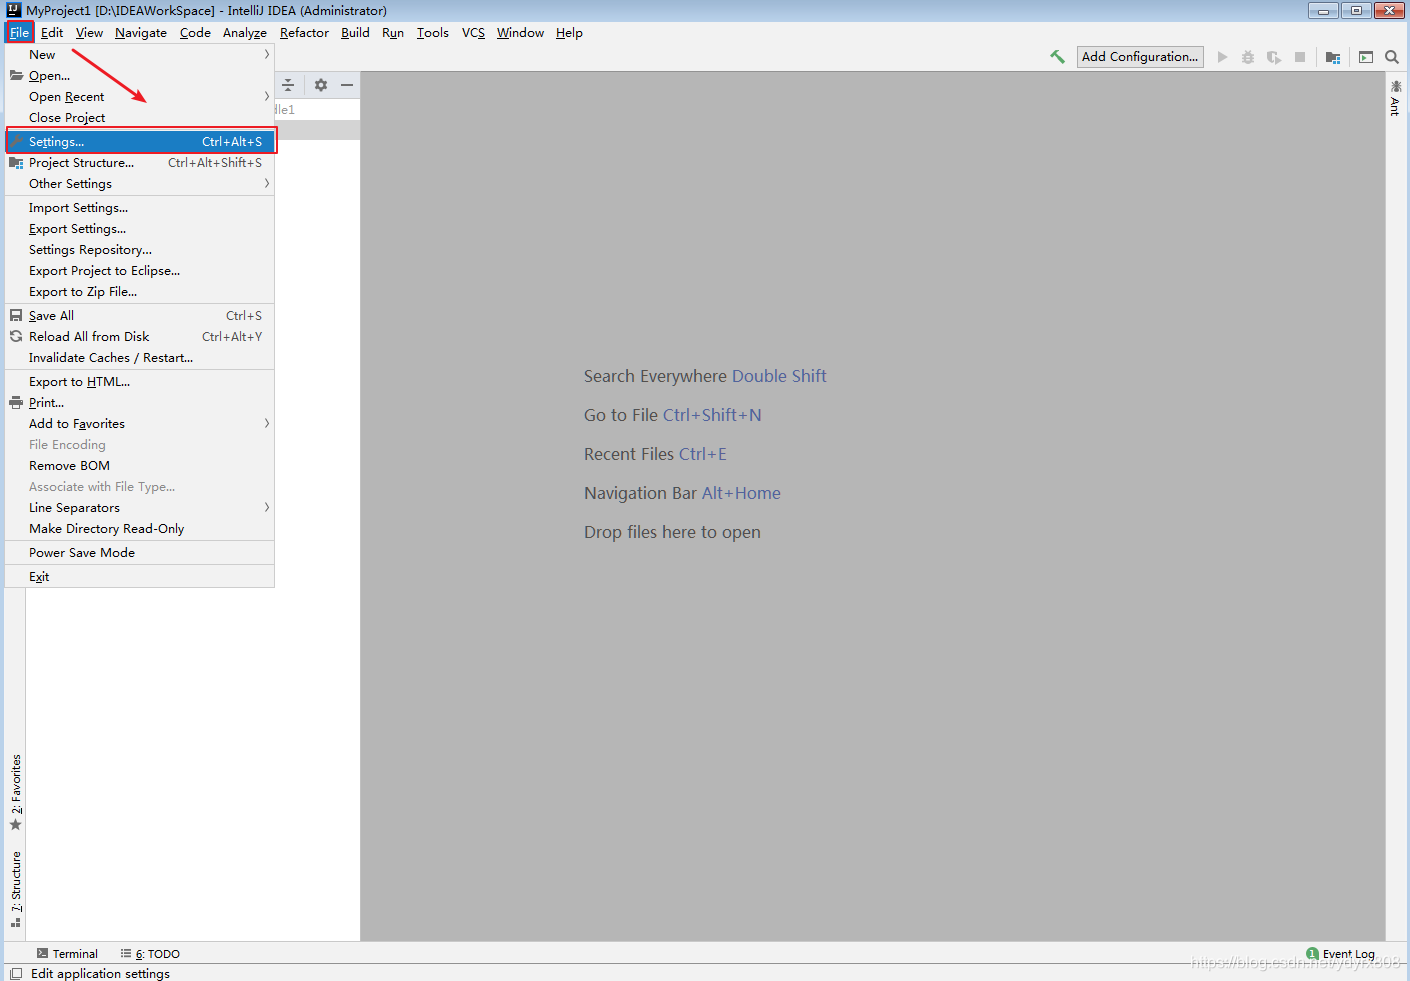The height and width of the screenshot is (981, 1410).
Task: Hide project panel with minus icon
Action: tap(347, 85)
